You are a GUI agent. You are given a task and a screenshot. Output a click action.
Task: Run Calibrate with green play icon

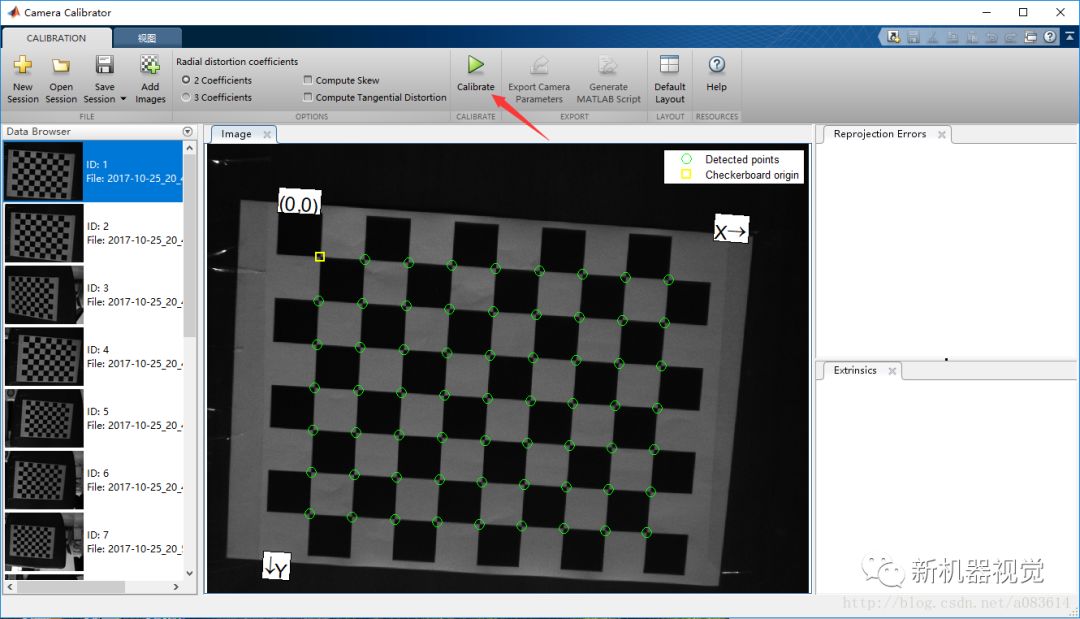(475, 74)
